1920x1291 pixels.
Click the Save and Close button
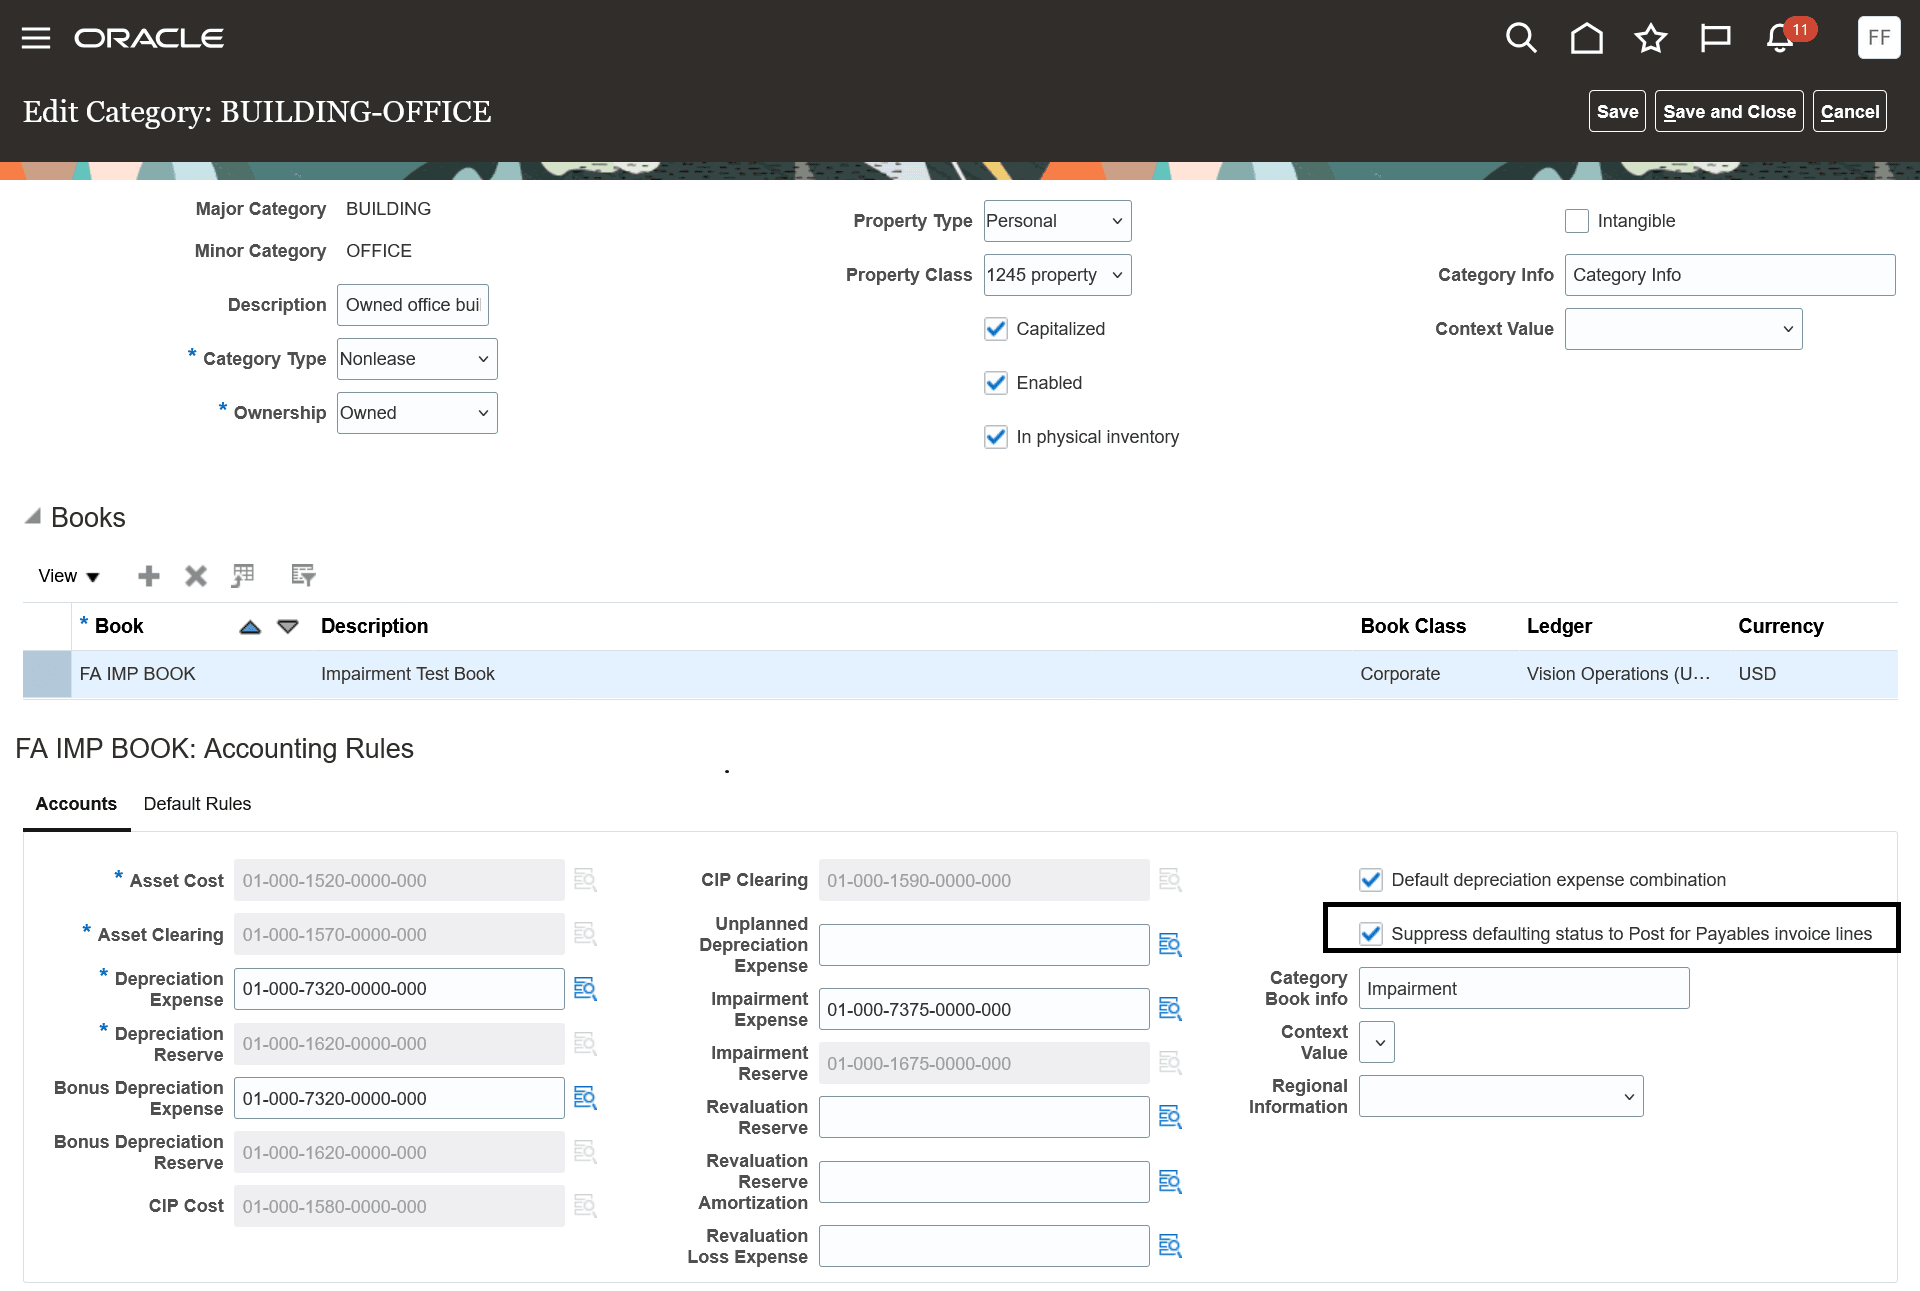[1728, 111]
